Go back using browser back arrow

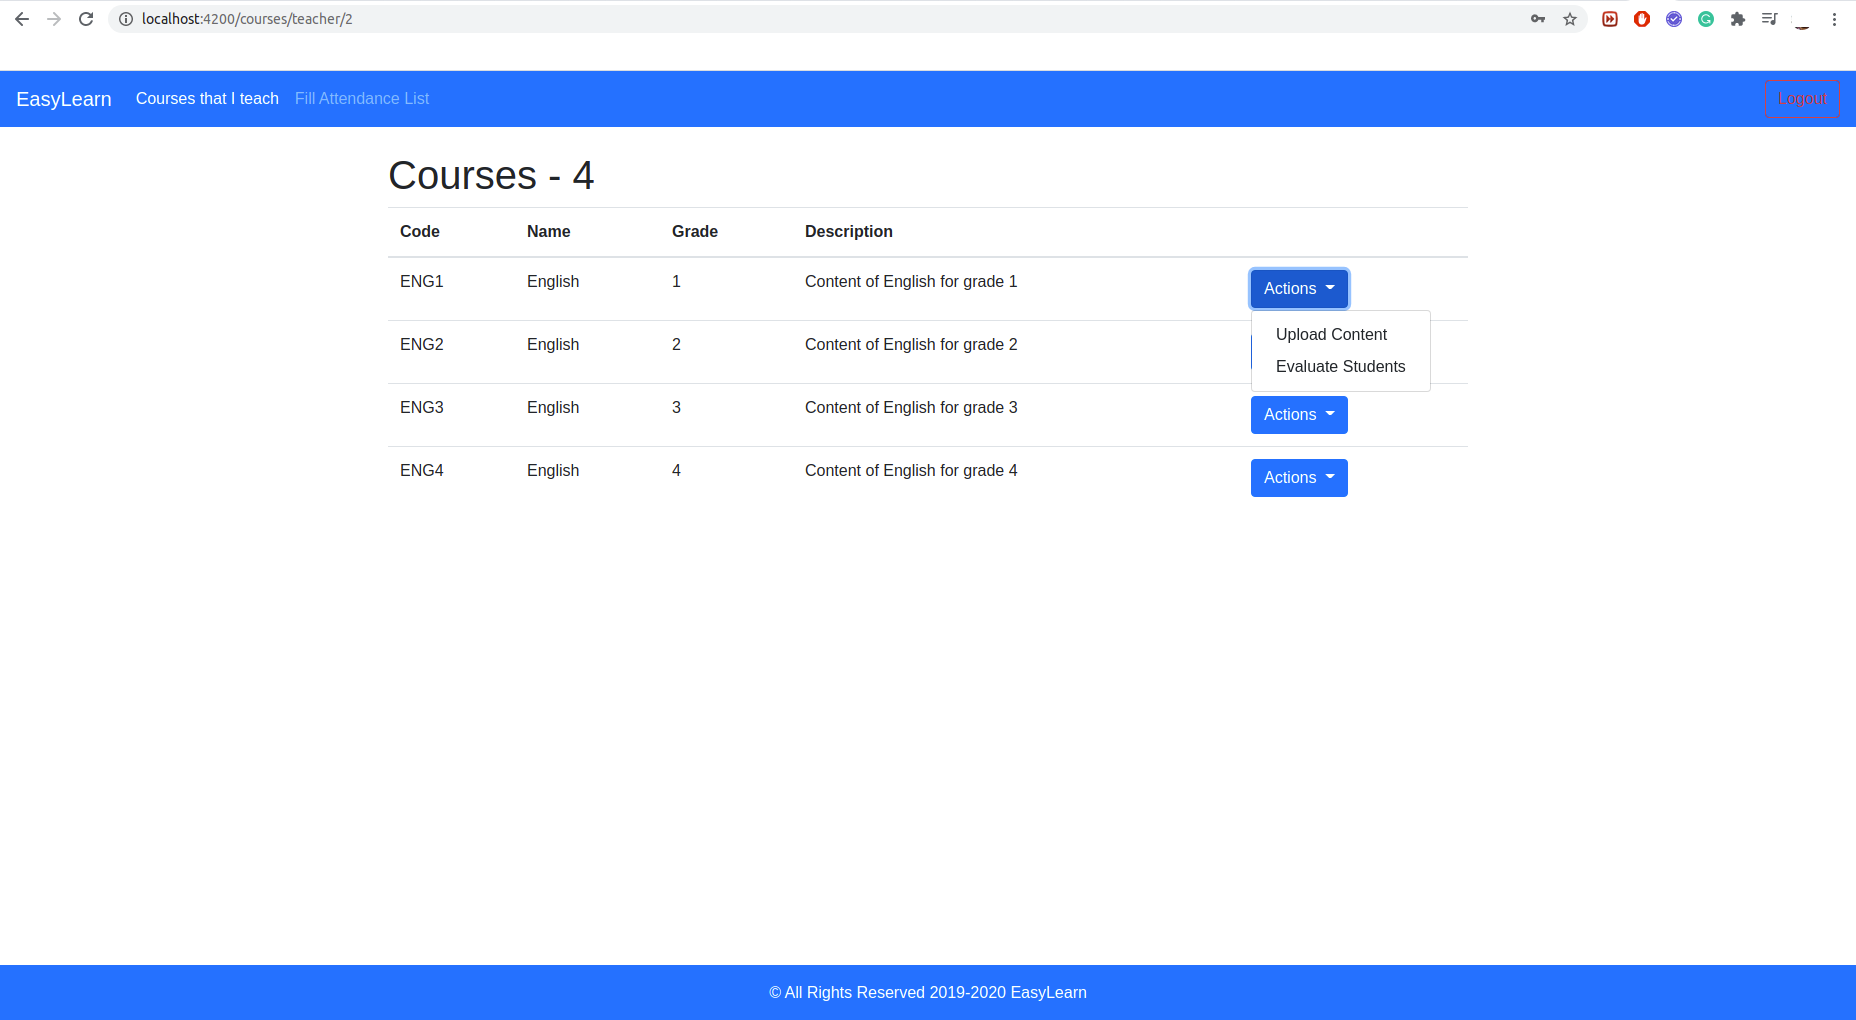click(x=22, y=19)
